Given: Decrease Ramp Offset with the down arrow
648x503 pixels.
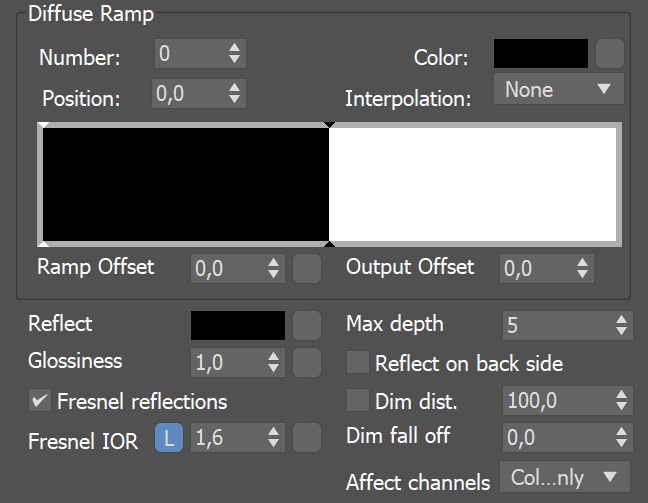Looking at the screenshot, I should tap(273, 274).
